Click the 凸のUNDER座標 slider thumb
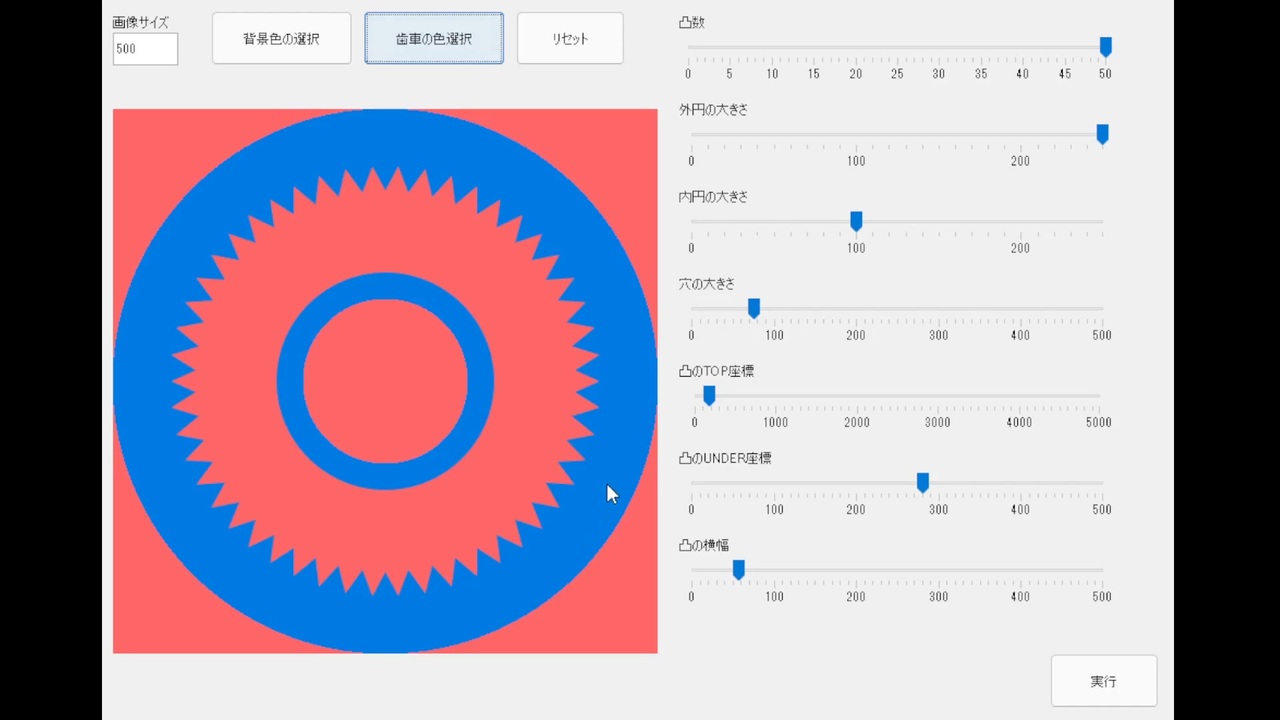The height and width of the screenshot is (720, 1280). (923, 483)
